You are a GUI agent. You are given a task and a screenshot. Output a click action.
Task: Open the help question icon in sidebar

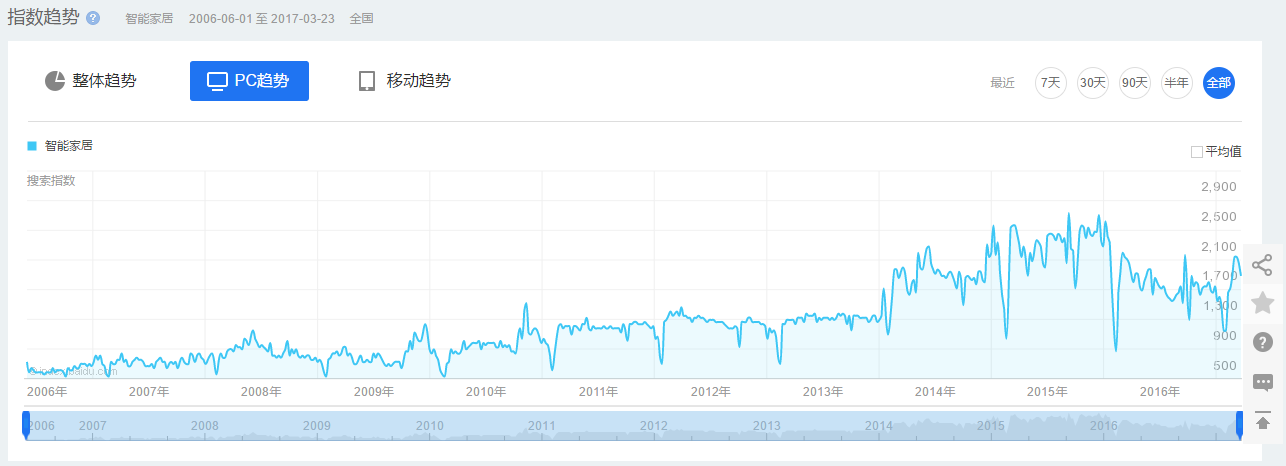click(1262, 342)
